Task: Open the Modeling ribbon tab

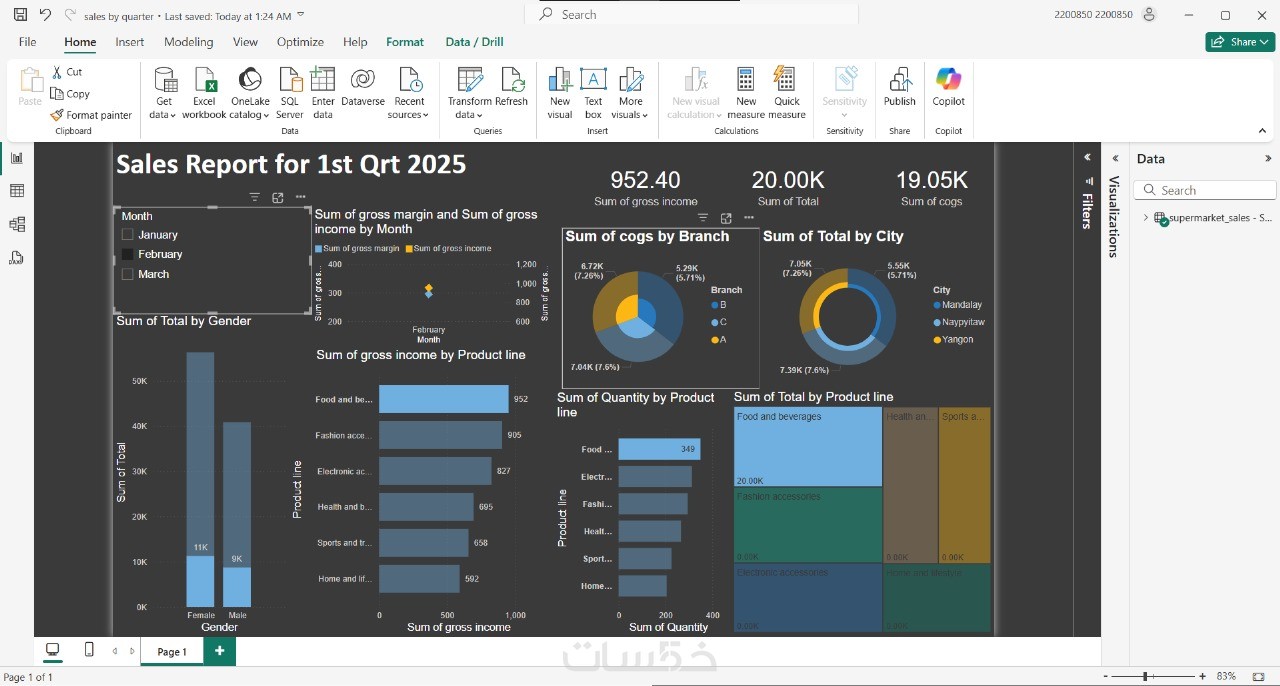Action: pos(189,42)
